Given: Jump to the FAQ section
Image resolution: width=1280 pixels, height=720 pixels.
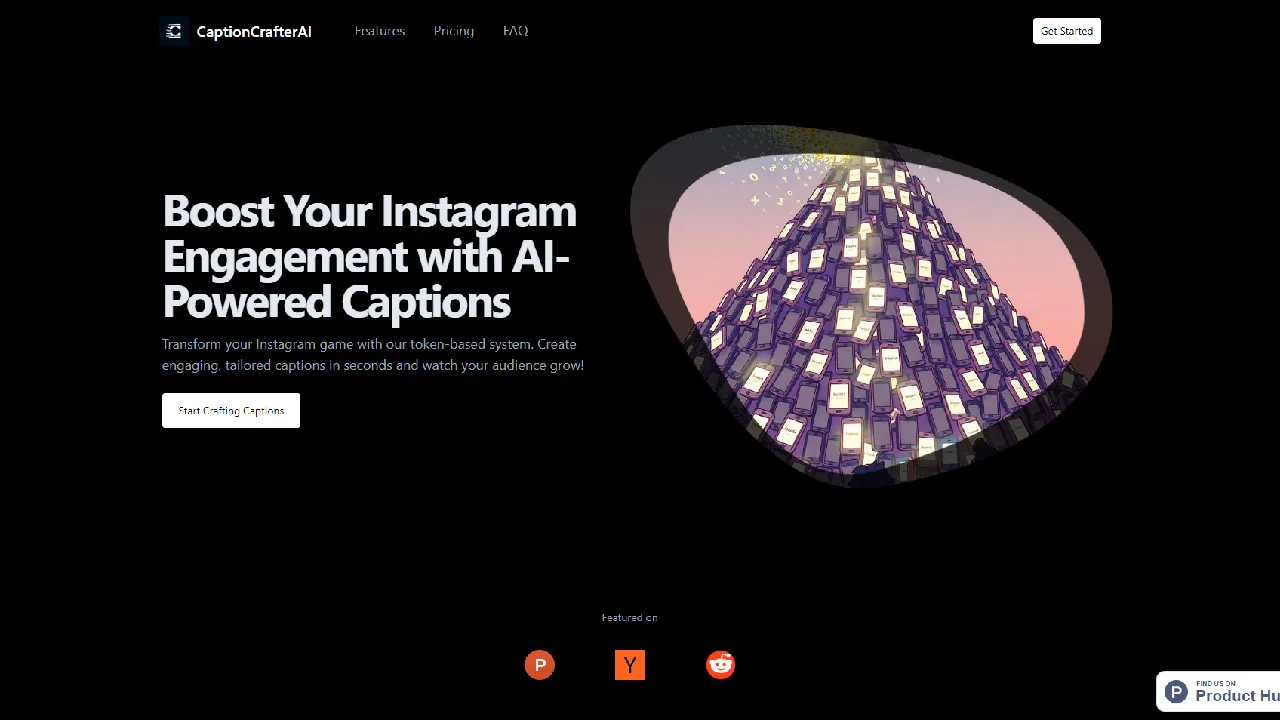Looking at the screenshot, I should (516, 31).
